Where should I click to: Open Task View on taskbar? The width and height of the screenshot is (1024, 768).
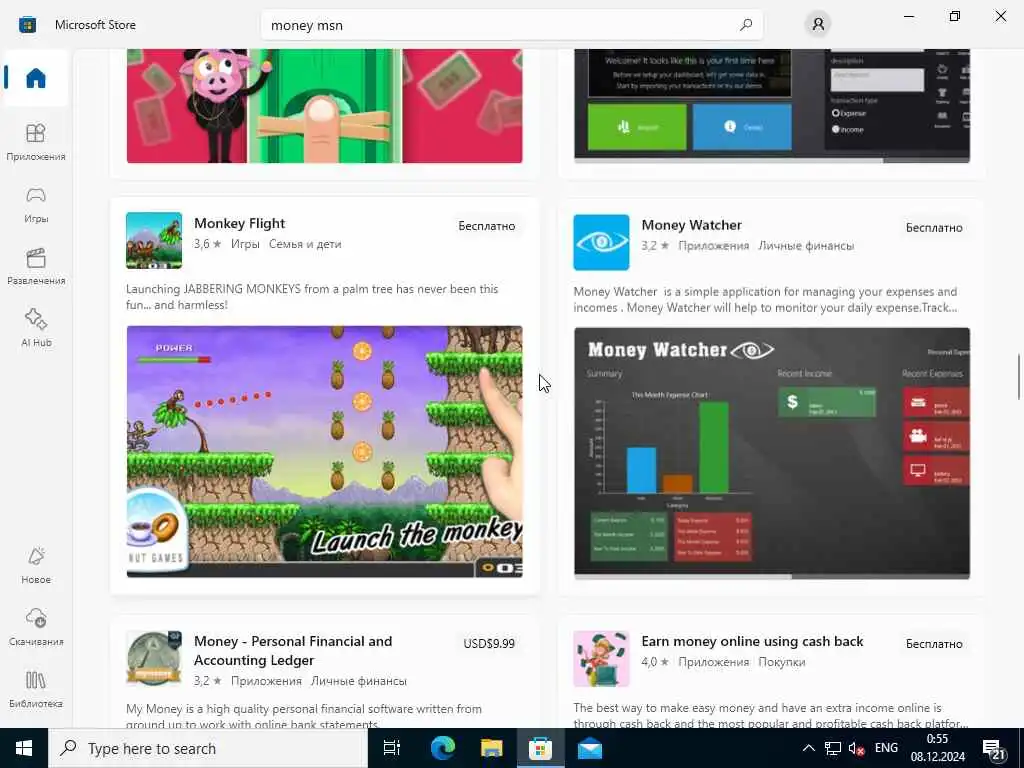[392, 748]
